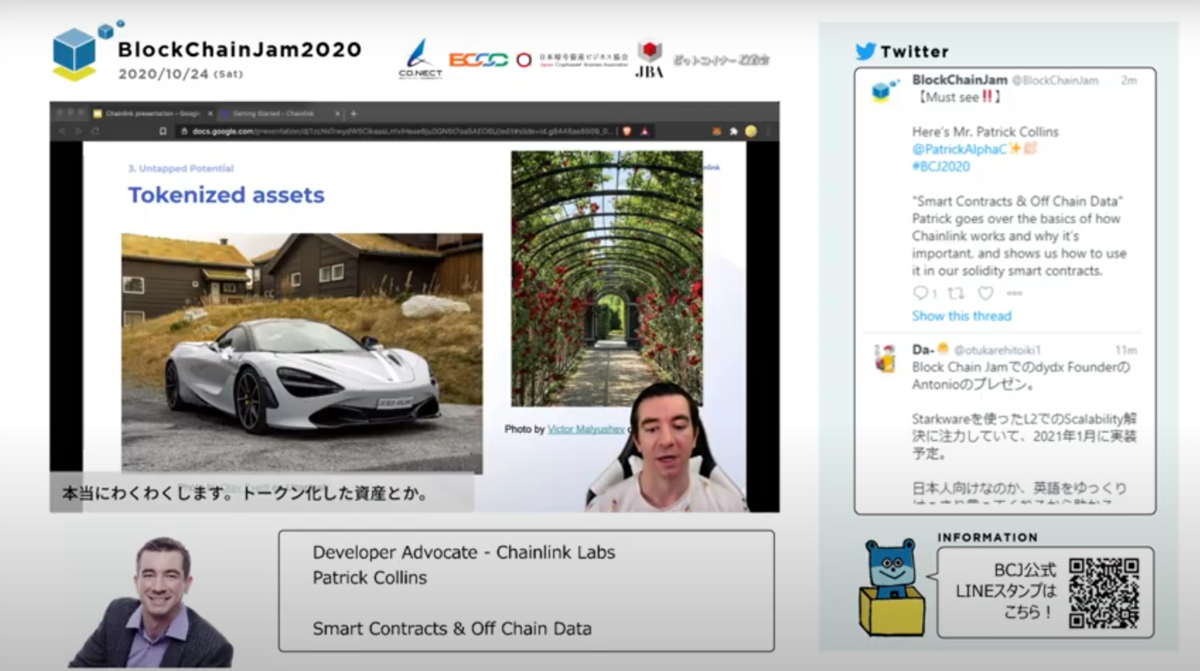The width and height of the screenshot is (1200, 671).
Task: Click the rose archway garden photo
Action: click(607, 278)
